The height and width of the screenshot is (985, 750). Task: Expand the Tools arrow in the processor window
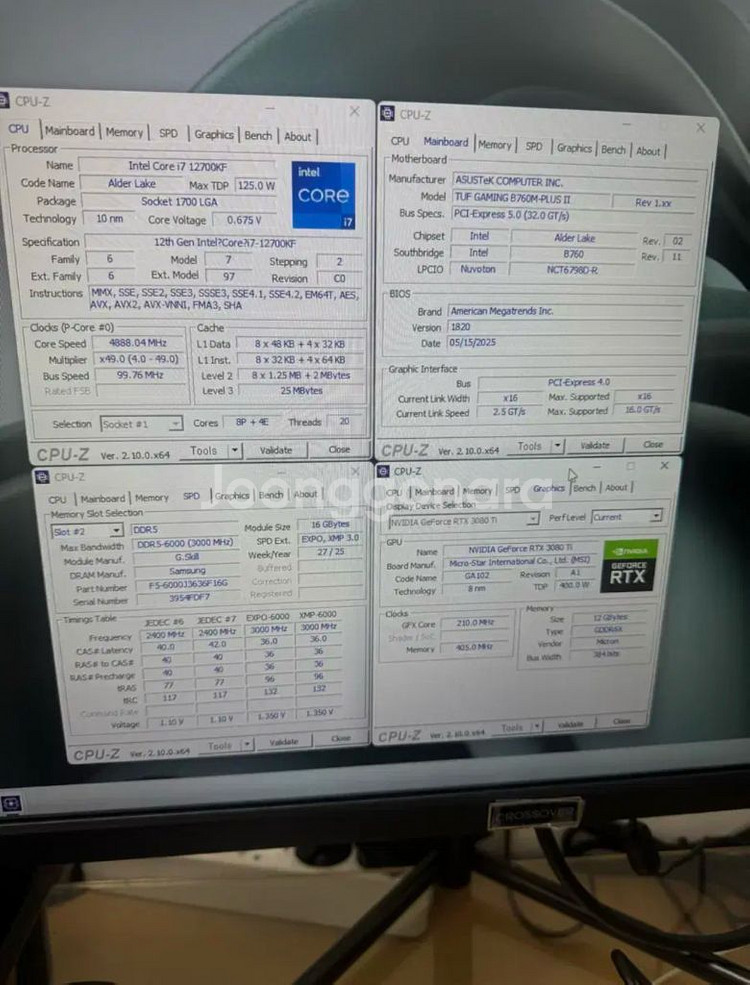pos(235,450)
